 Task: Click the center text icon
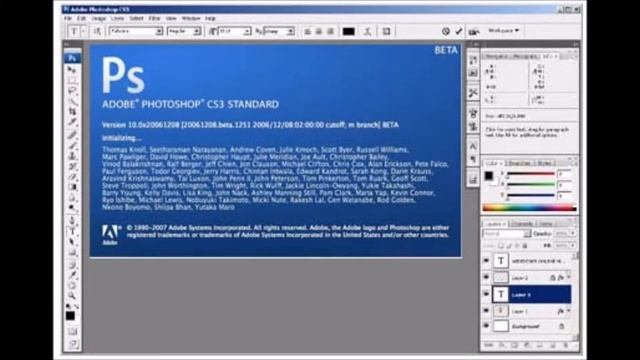pyautogui.click(x=319, y=31)
